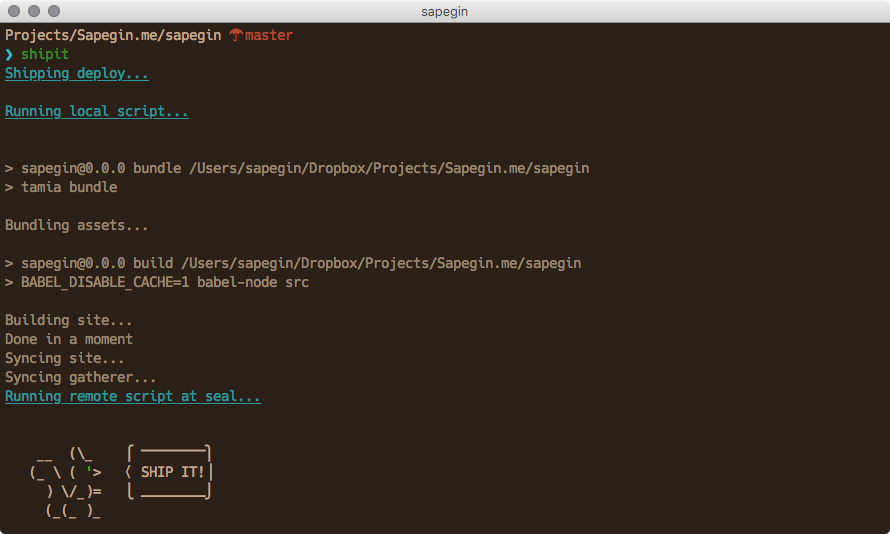This screenshot has height=534, width=890.
Task: Click the 'SHIP IT!' speech bubble
Action: [169, 472]
